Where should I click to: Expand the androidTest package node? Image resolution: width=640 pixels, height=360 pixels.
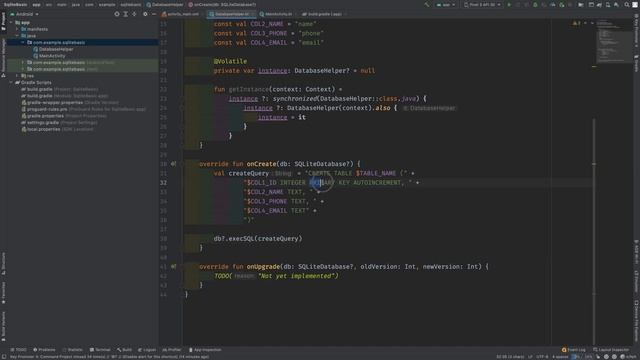23,62
